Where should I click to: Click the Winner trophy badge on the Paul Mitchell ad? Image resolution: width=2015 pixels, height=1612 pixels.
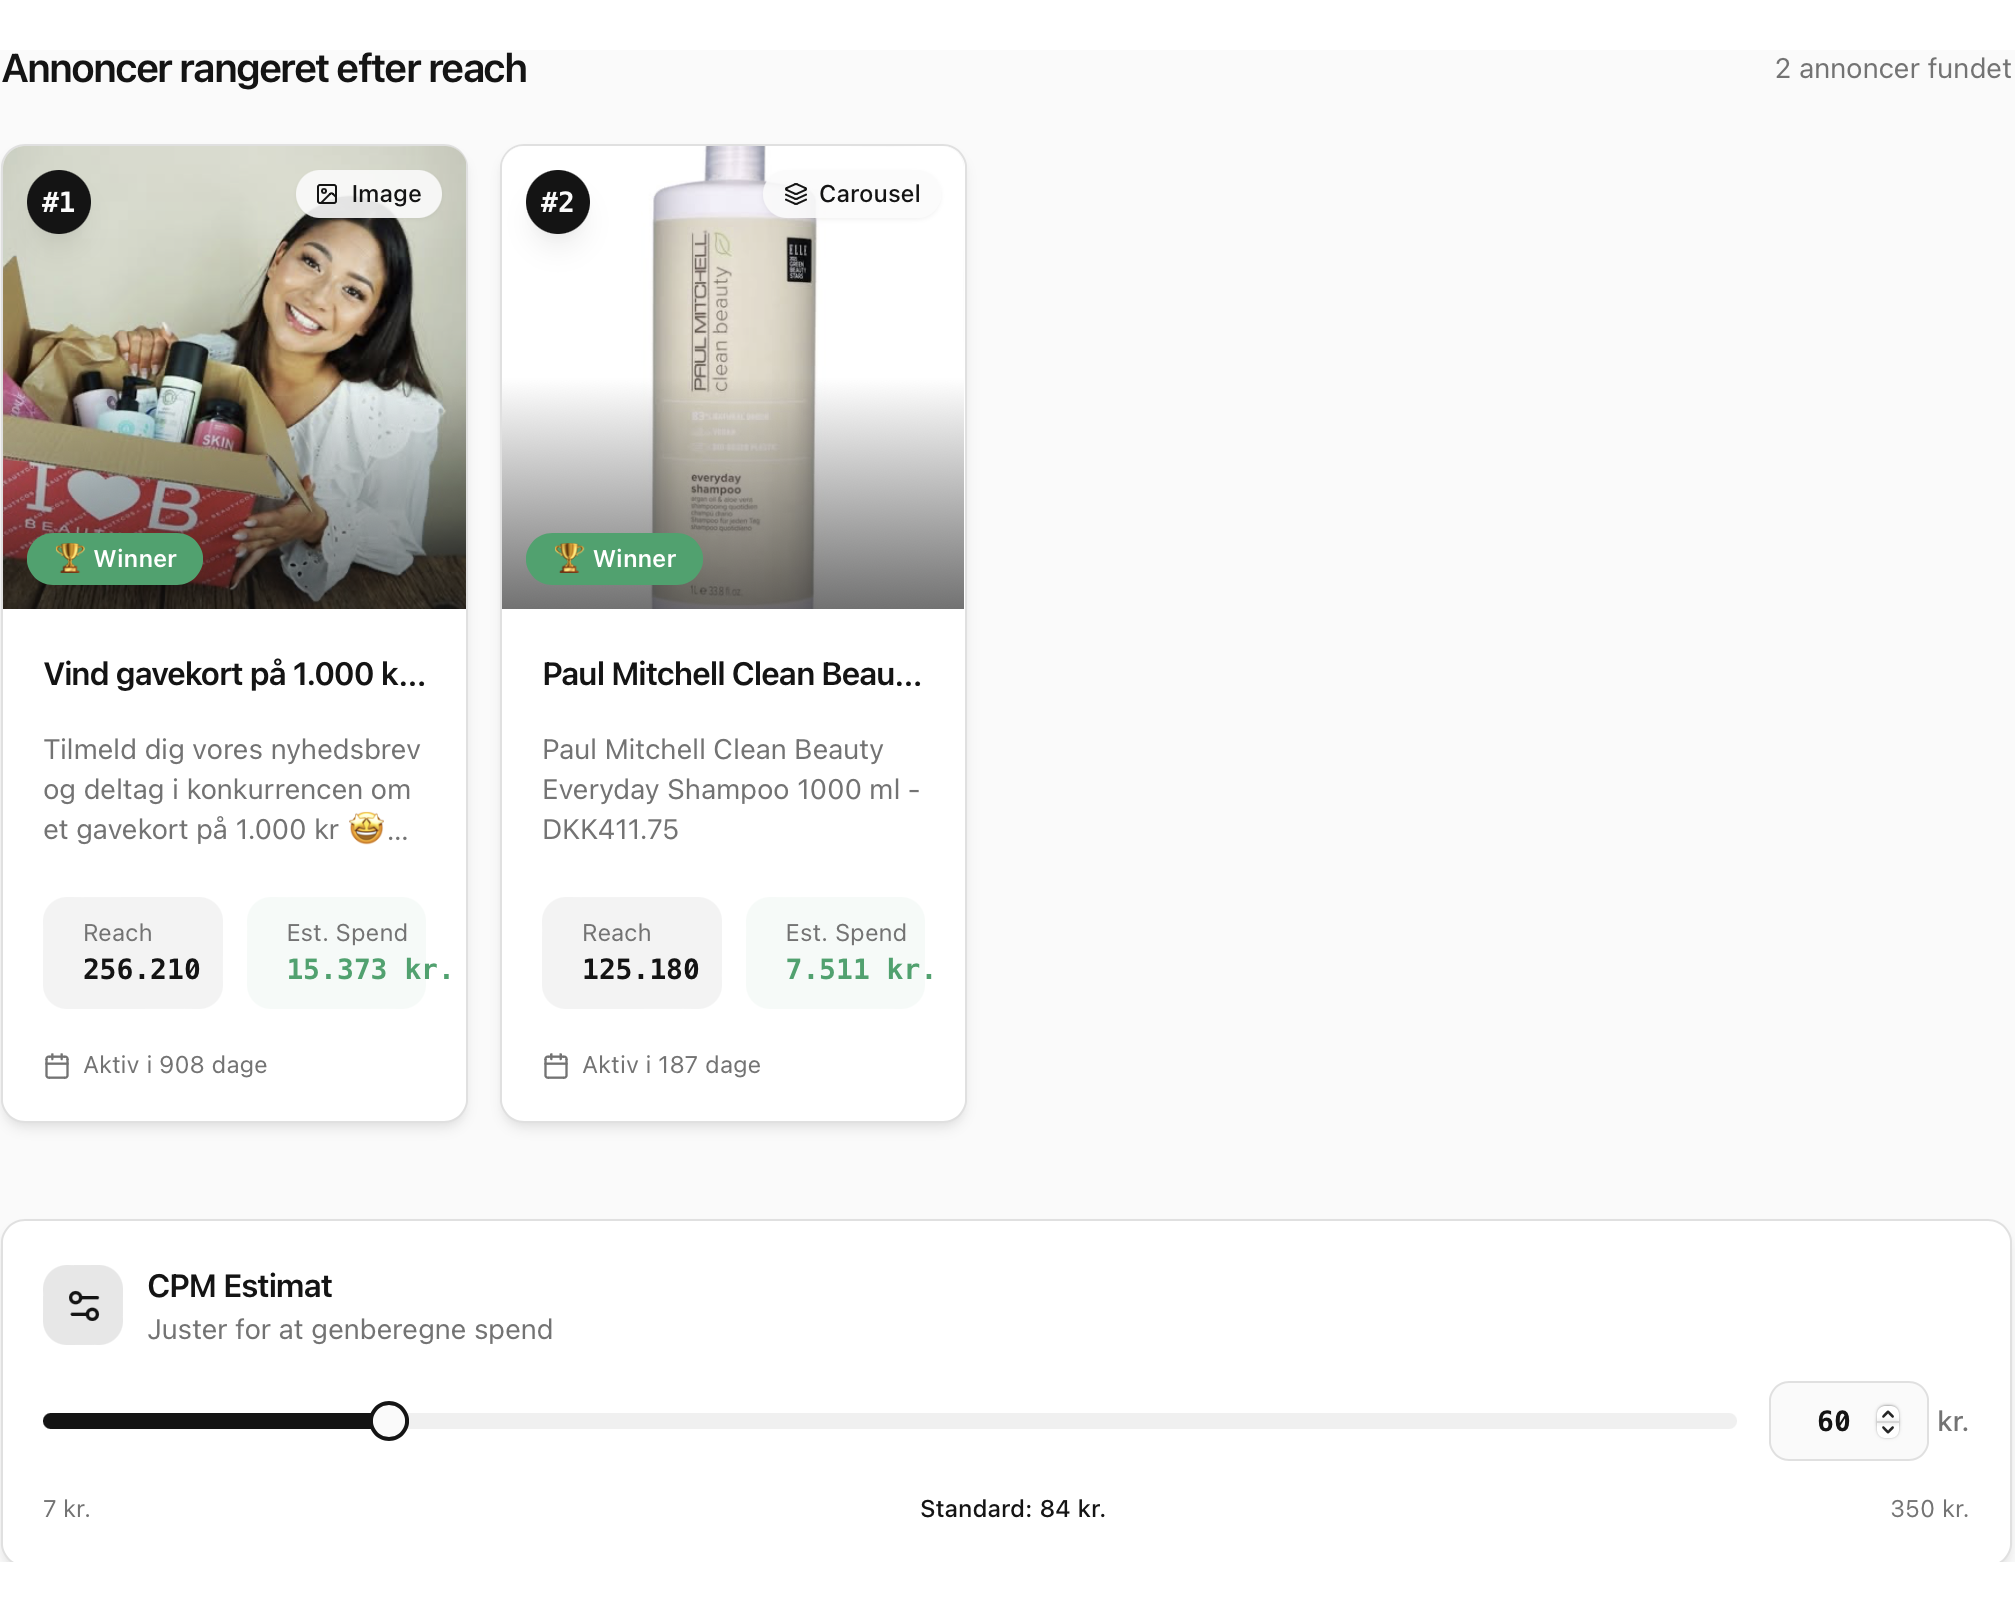614,558
